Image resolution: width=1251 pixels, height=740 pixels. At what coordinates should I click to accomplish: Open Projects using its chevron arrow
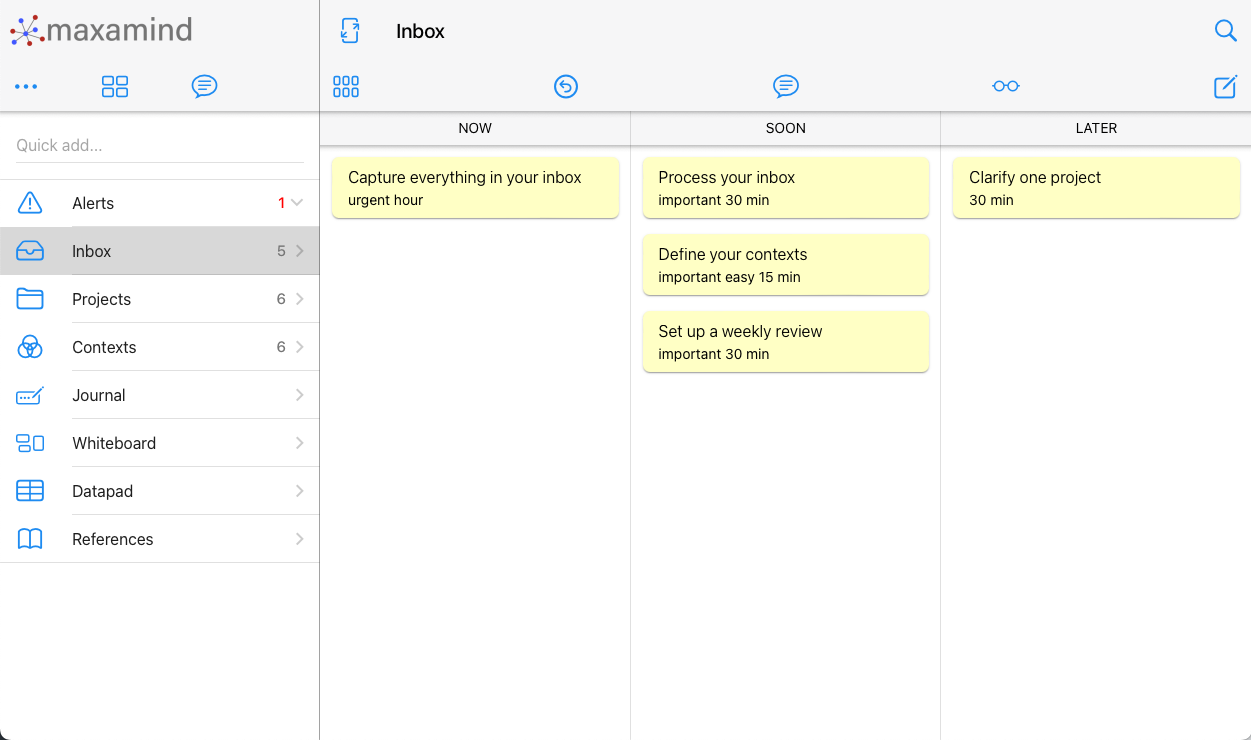coord(299,299)
